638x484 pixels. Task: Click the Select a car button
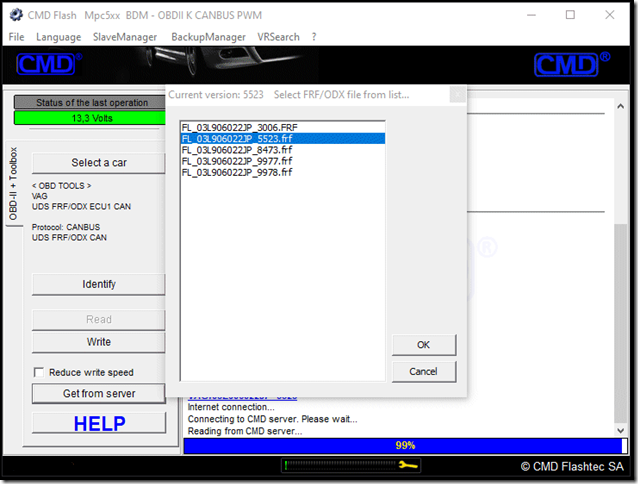click(99, 163)
